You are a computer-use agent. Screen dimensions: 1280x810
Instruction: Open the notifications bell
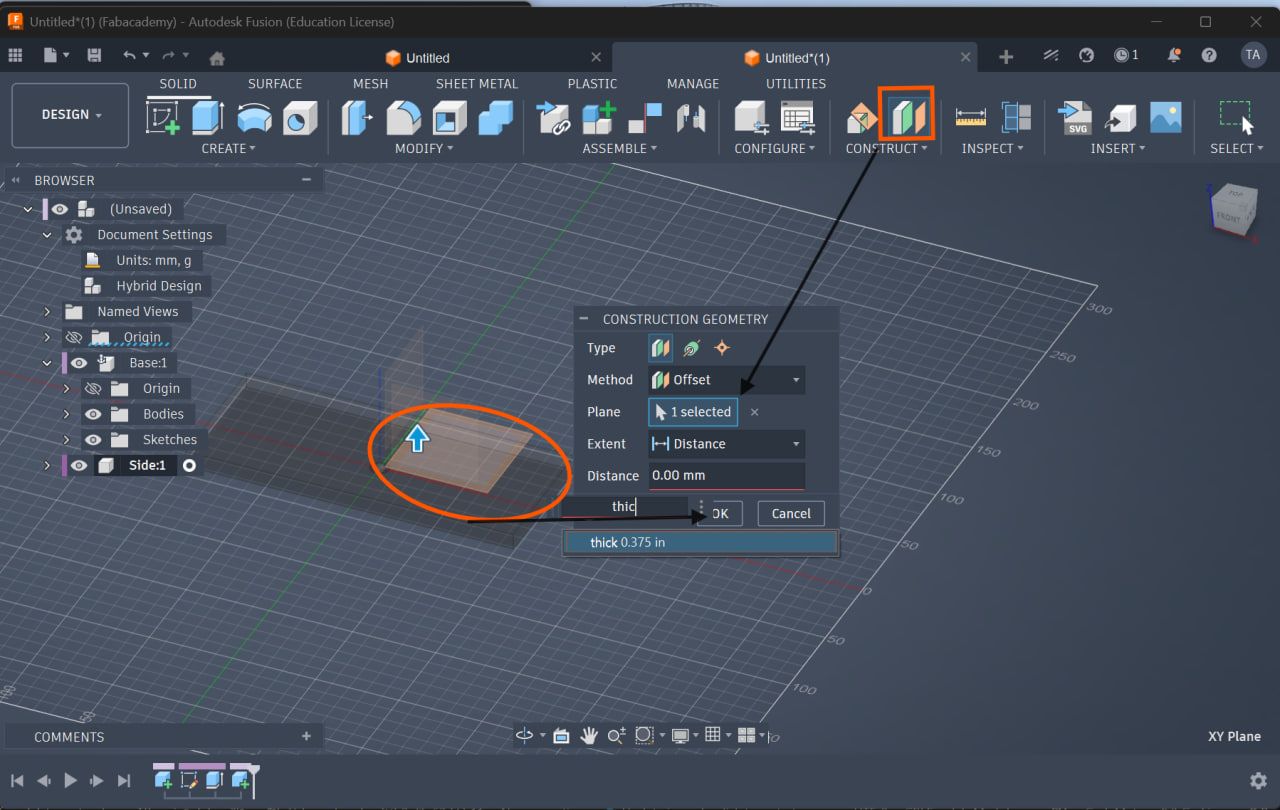tap(1174, 56)
